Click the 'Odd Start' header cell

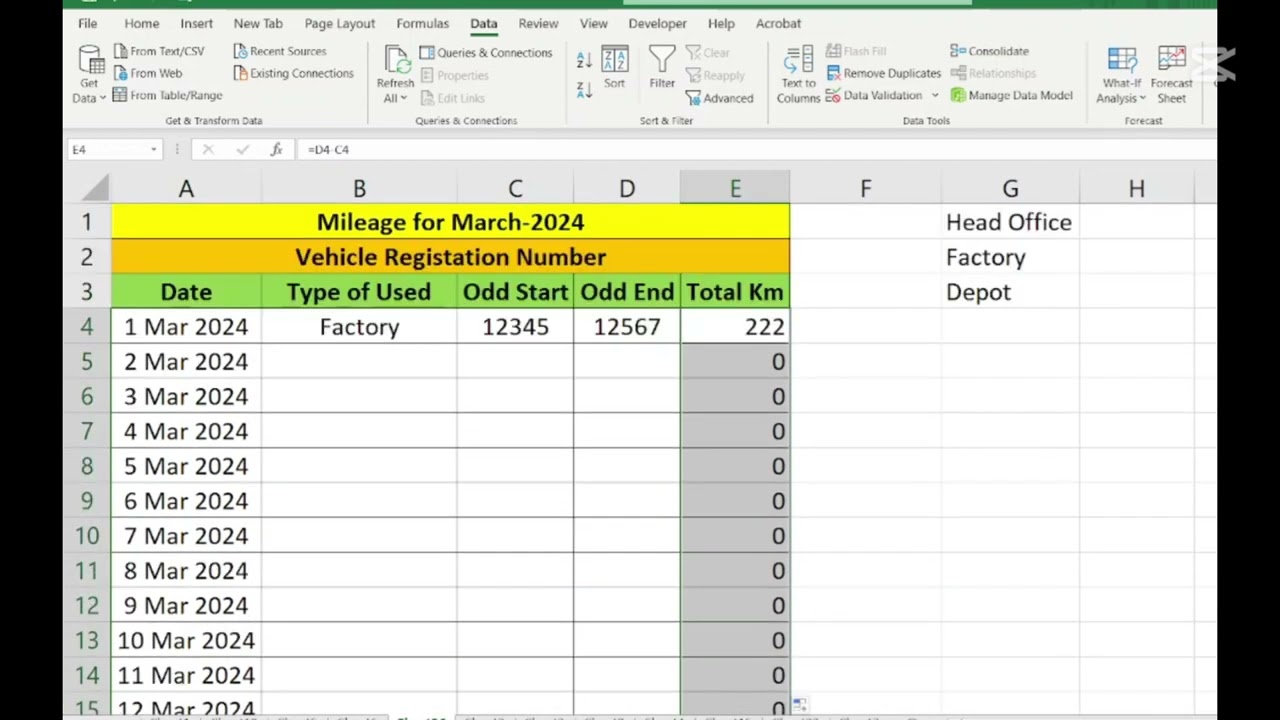515,292
